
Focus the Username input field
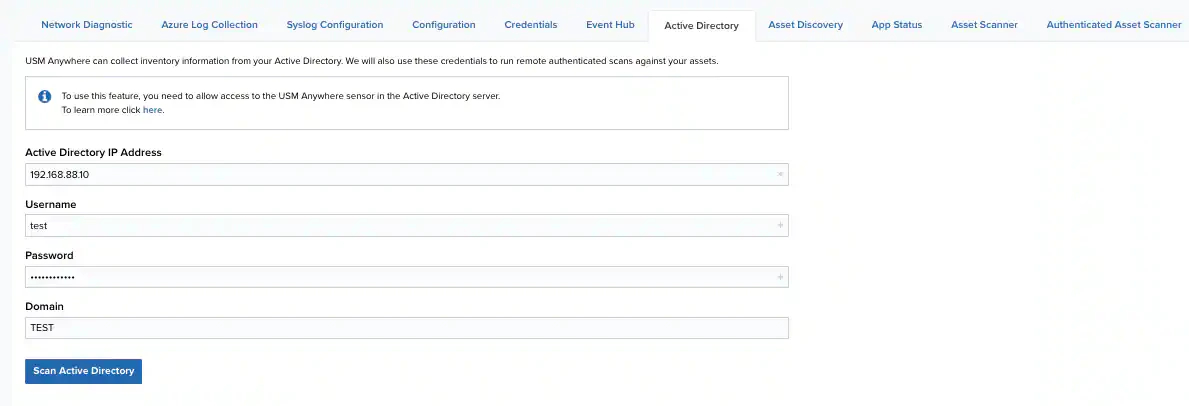coord(406,225)
